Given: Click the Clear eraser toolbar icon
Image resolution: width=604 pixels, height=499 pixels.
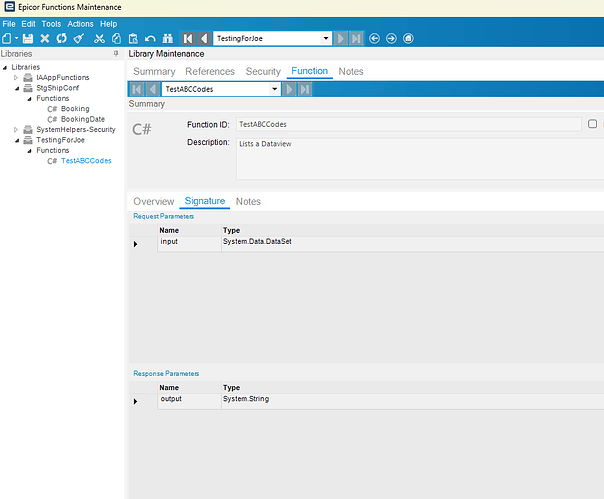Looking at the screenshot, I should coord(77,38).
